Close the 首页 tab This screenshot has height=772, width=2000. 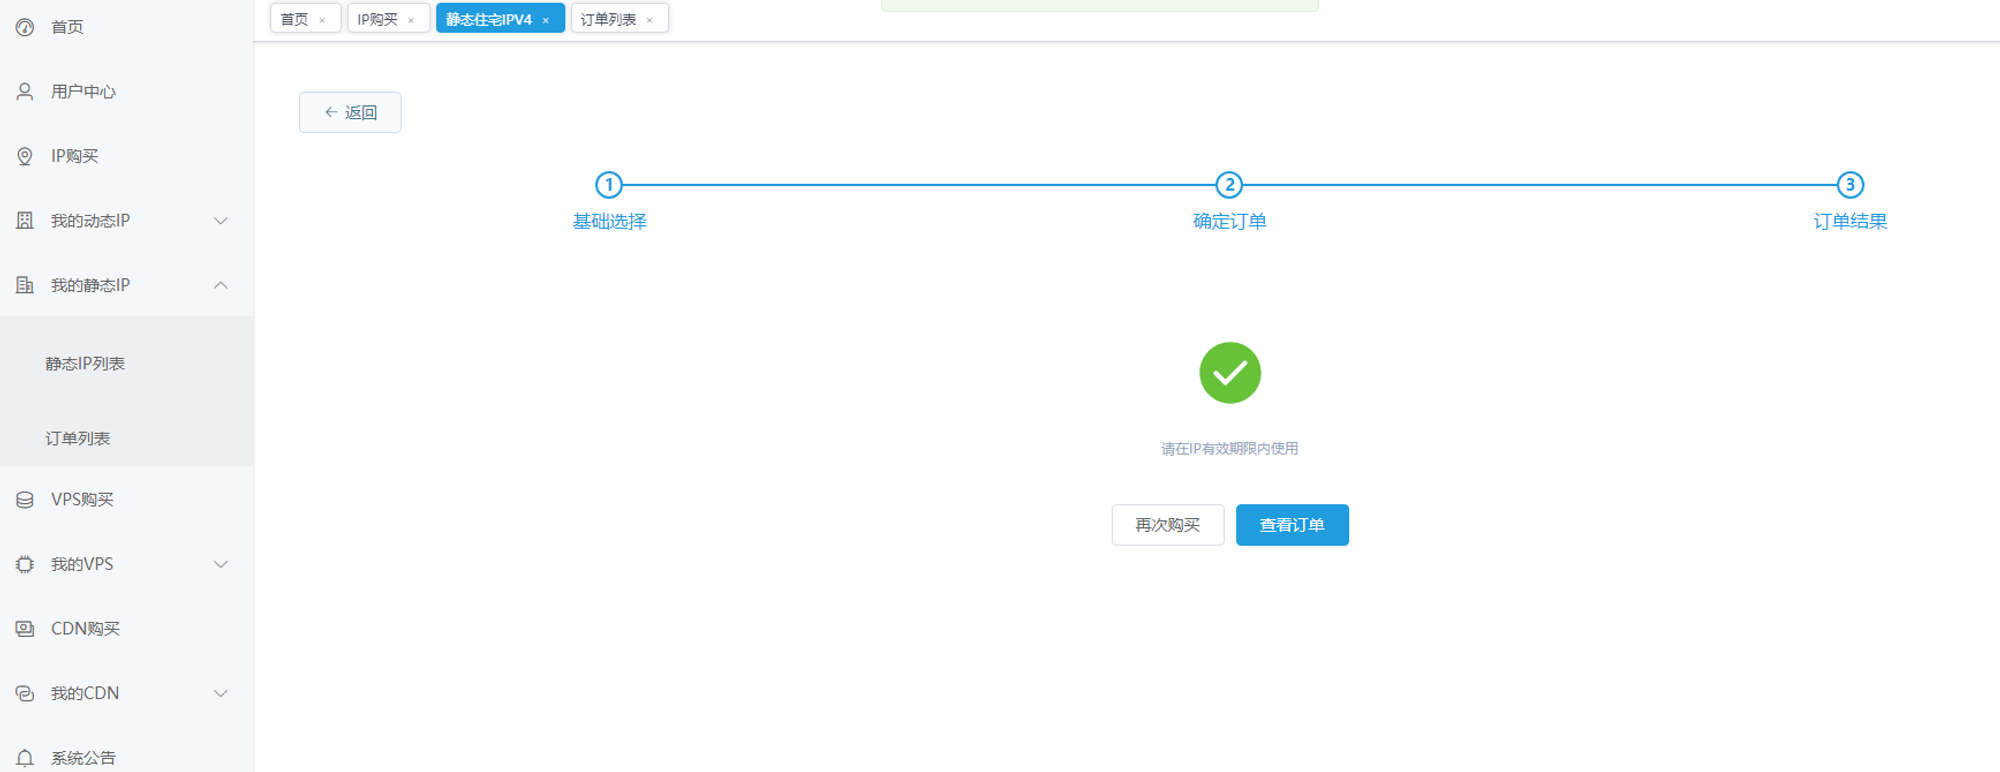click(x=322, y=20)
